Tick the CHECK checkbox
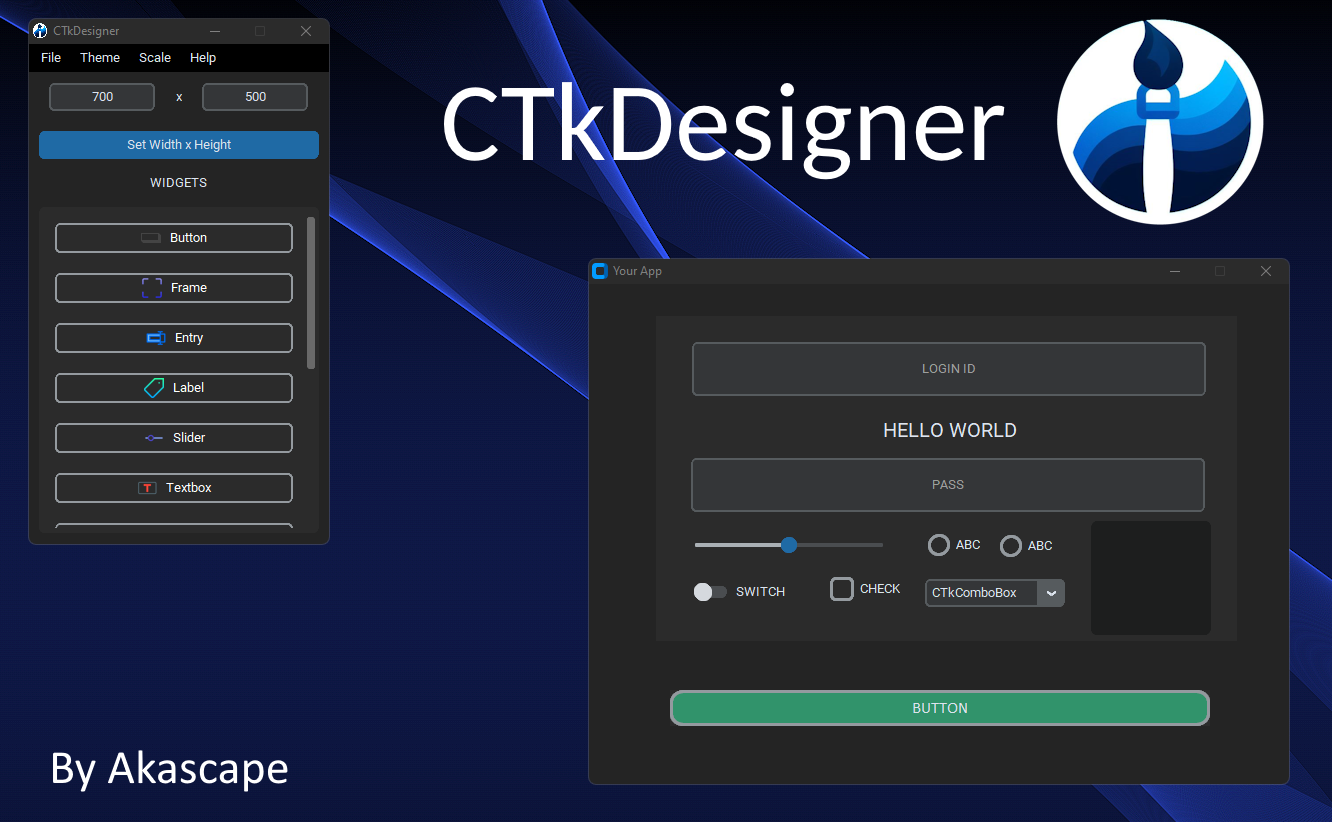 842,589
